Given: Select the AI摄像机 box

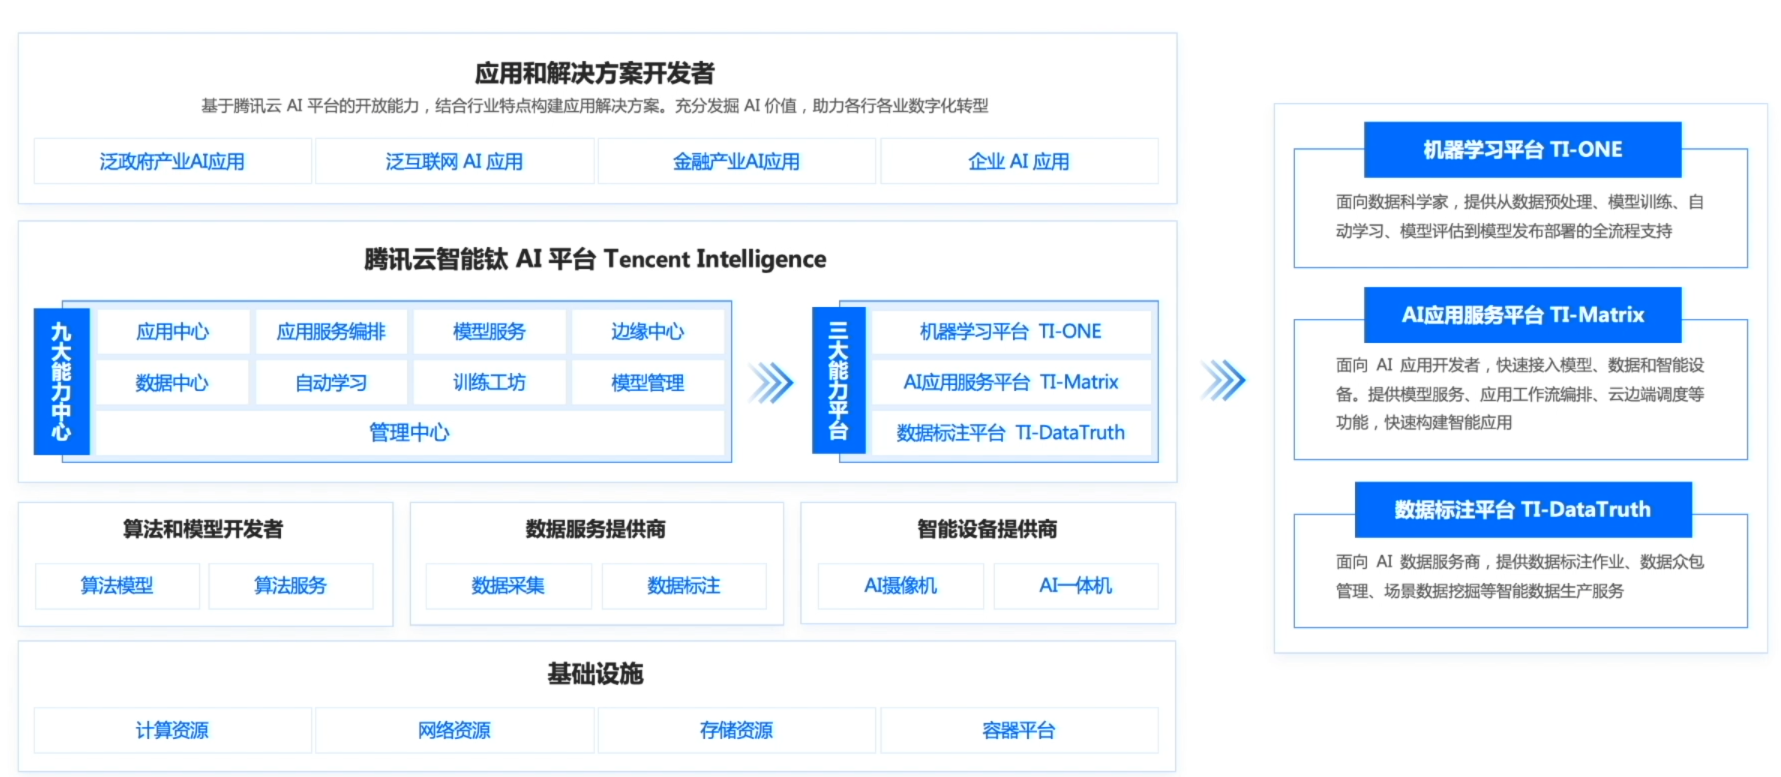Looking at the screenshot, I should tap(901, 586).
